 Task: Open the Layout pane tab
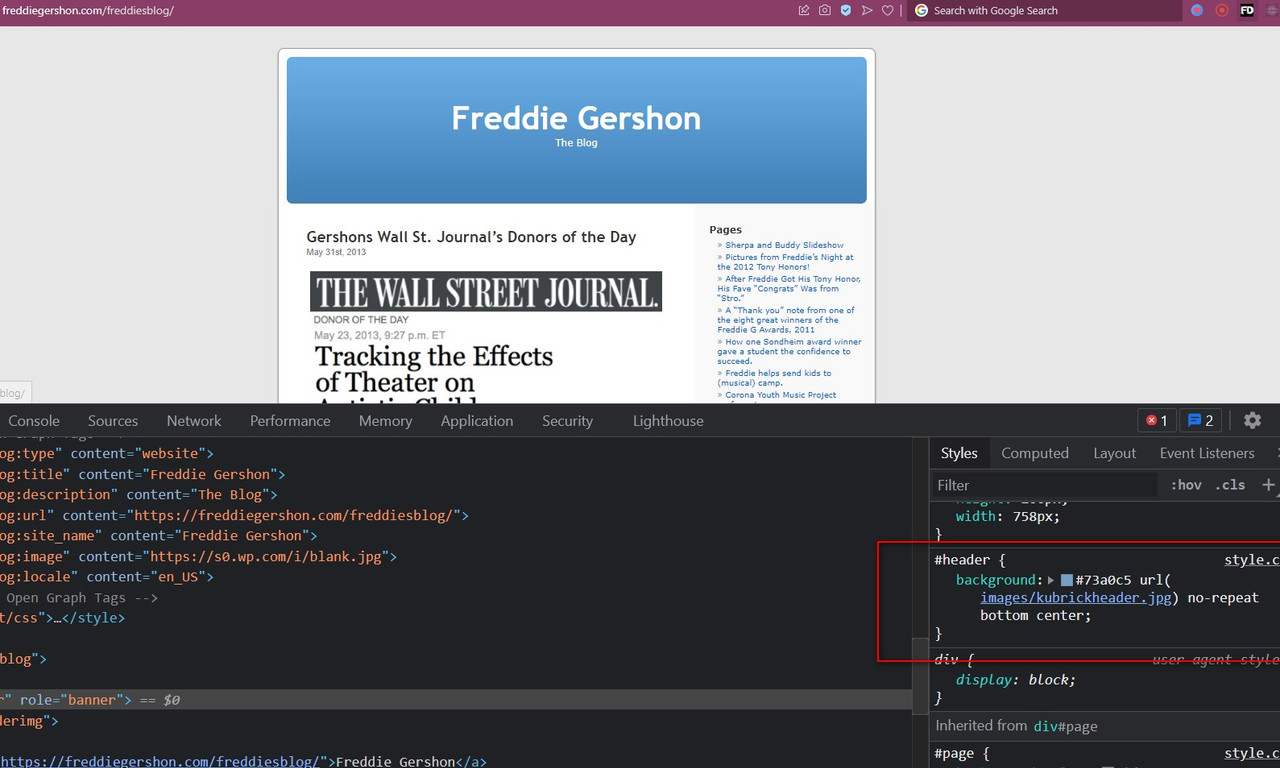coord(1114,453)
